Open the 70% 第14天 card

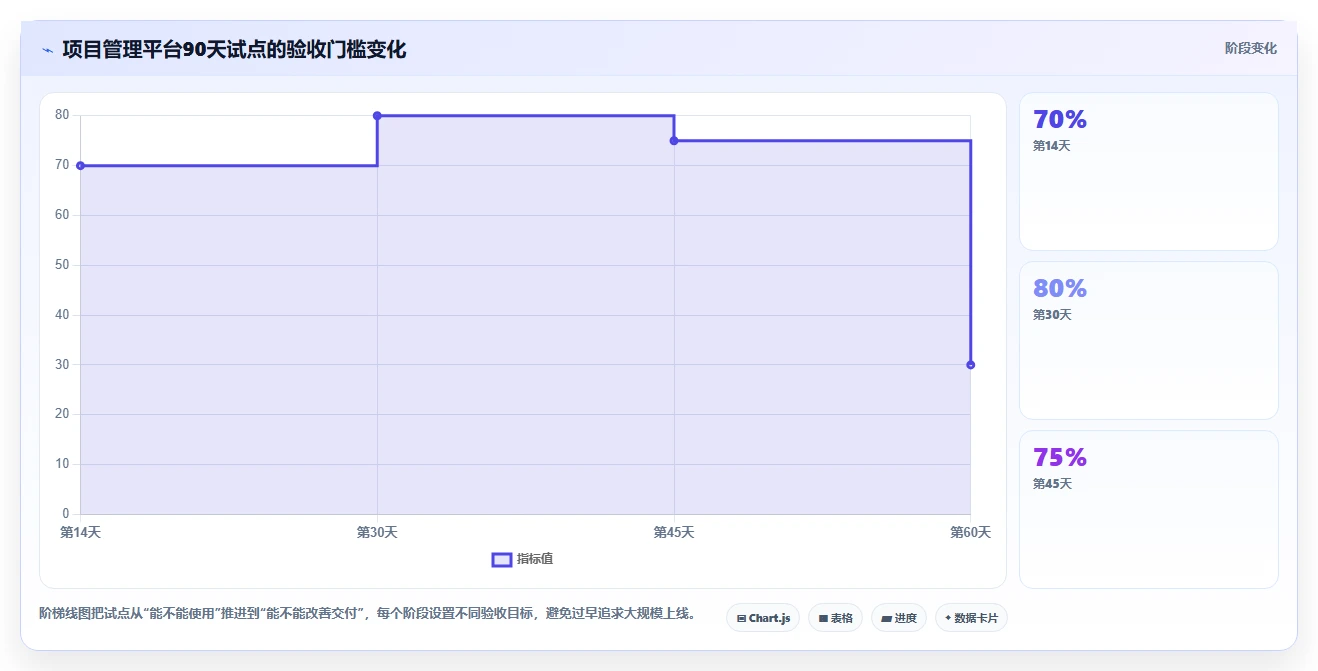[x=1149, y=171]
